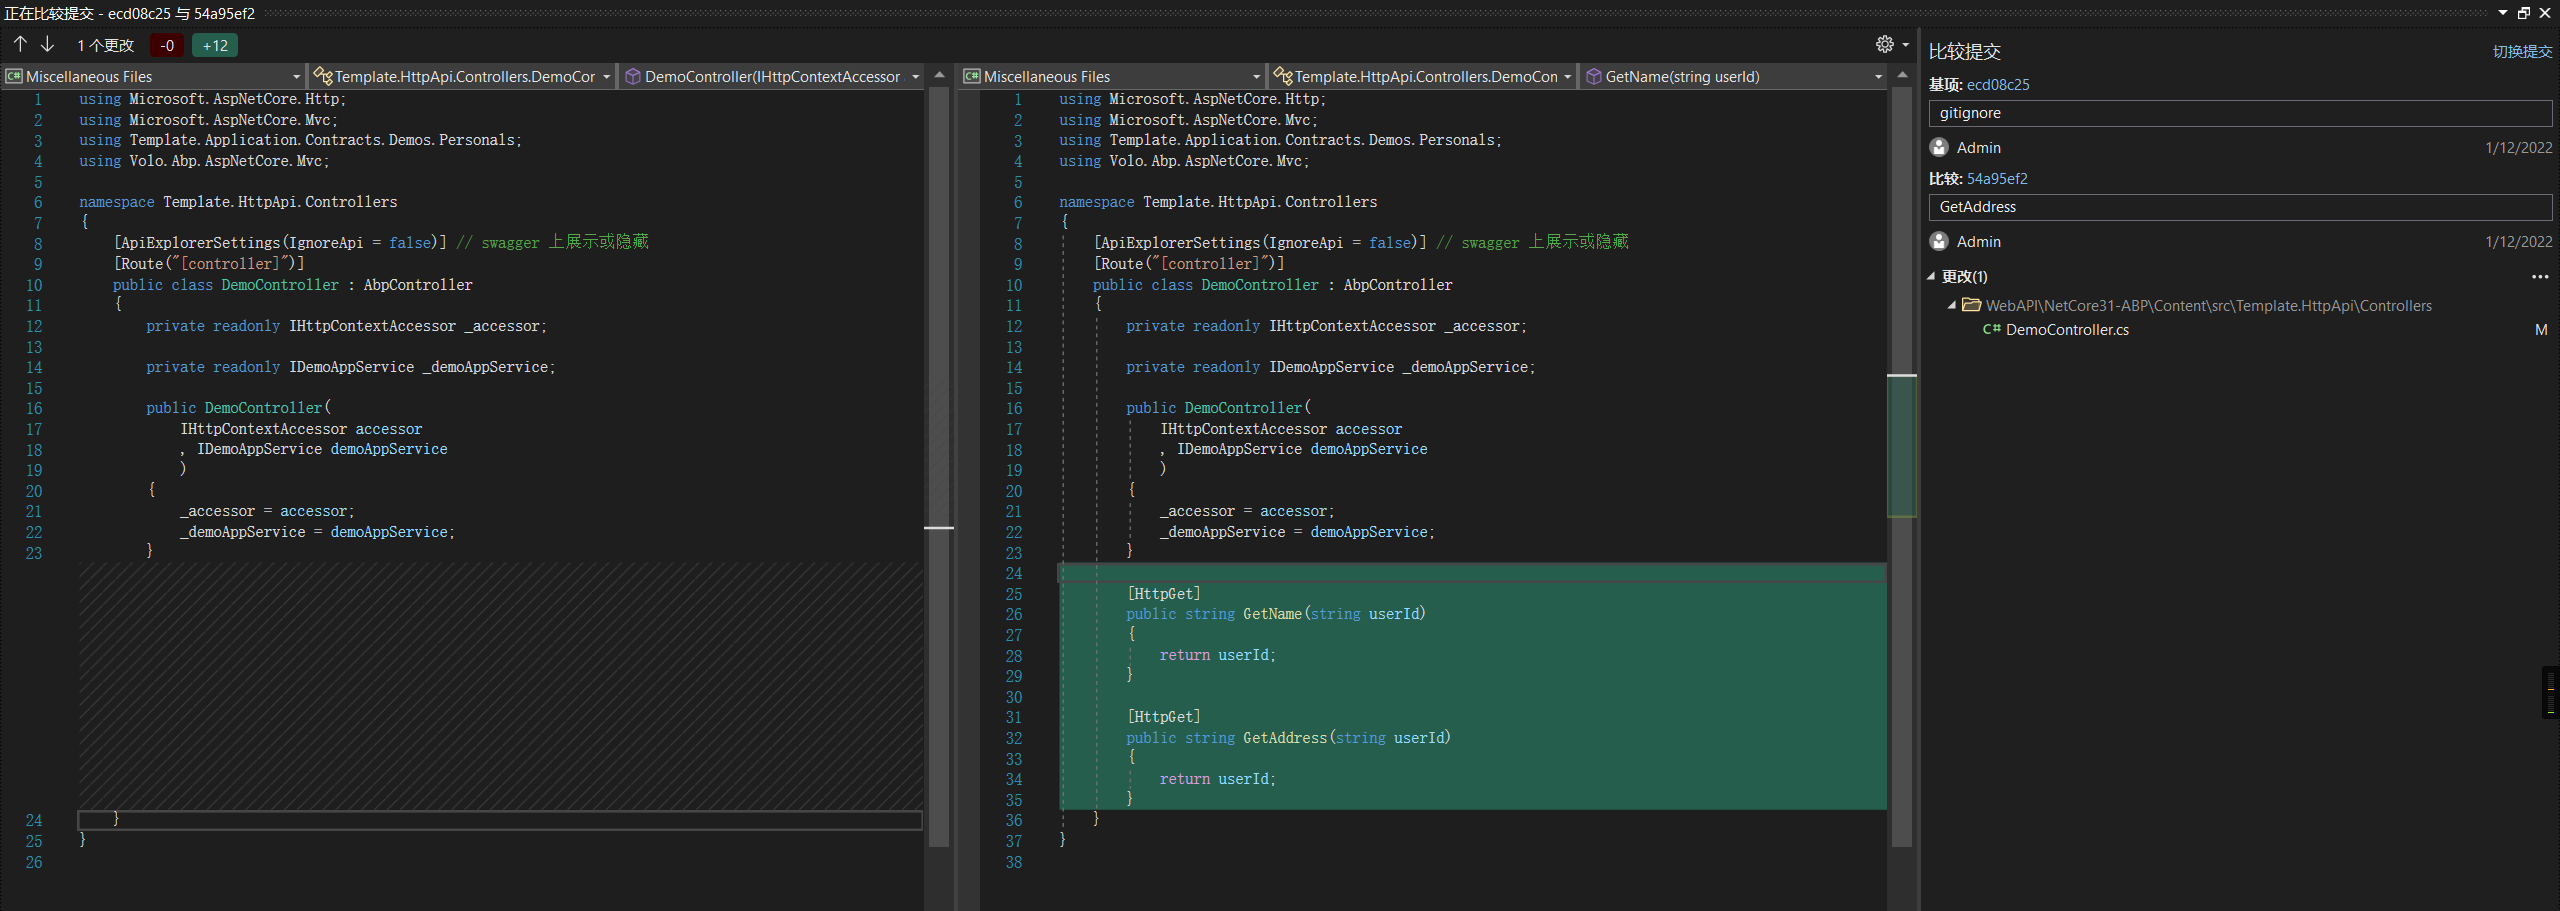Viewport: 2560px width, 911px height.
Task: Click window options dropdown arrow in title bar
Action: coord(2503,13)
